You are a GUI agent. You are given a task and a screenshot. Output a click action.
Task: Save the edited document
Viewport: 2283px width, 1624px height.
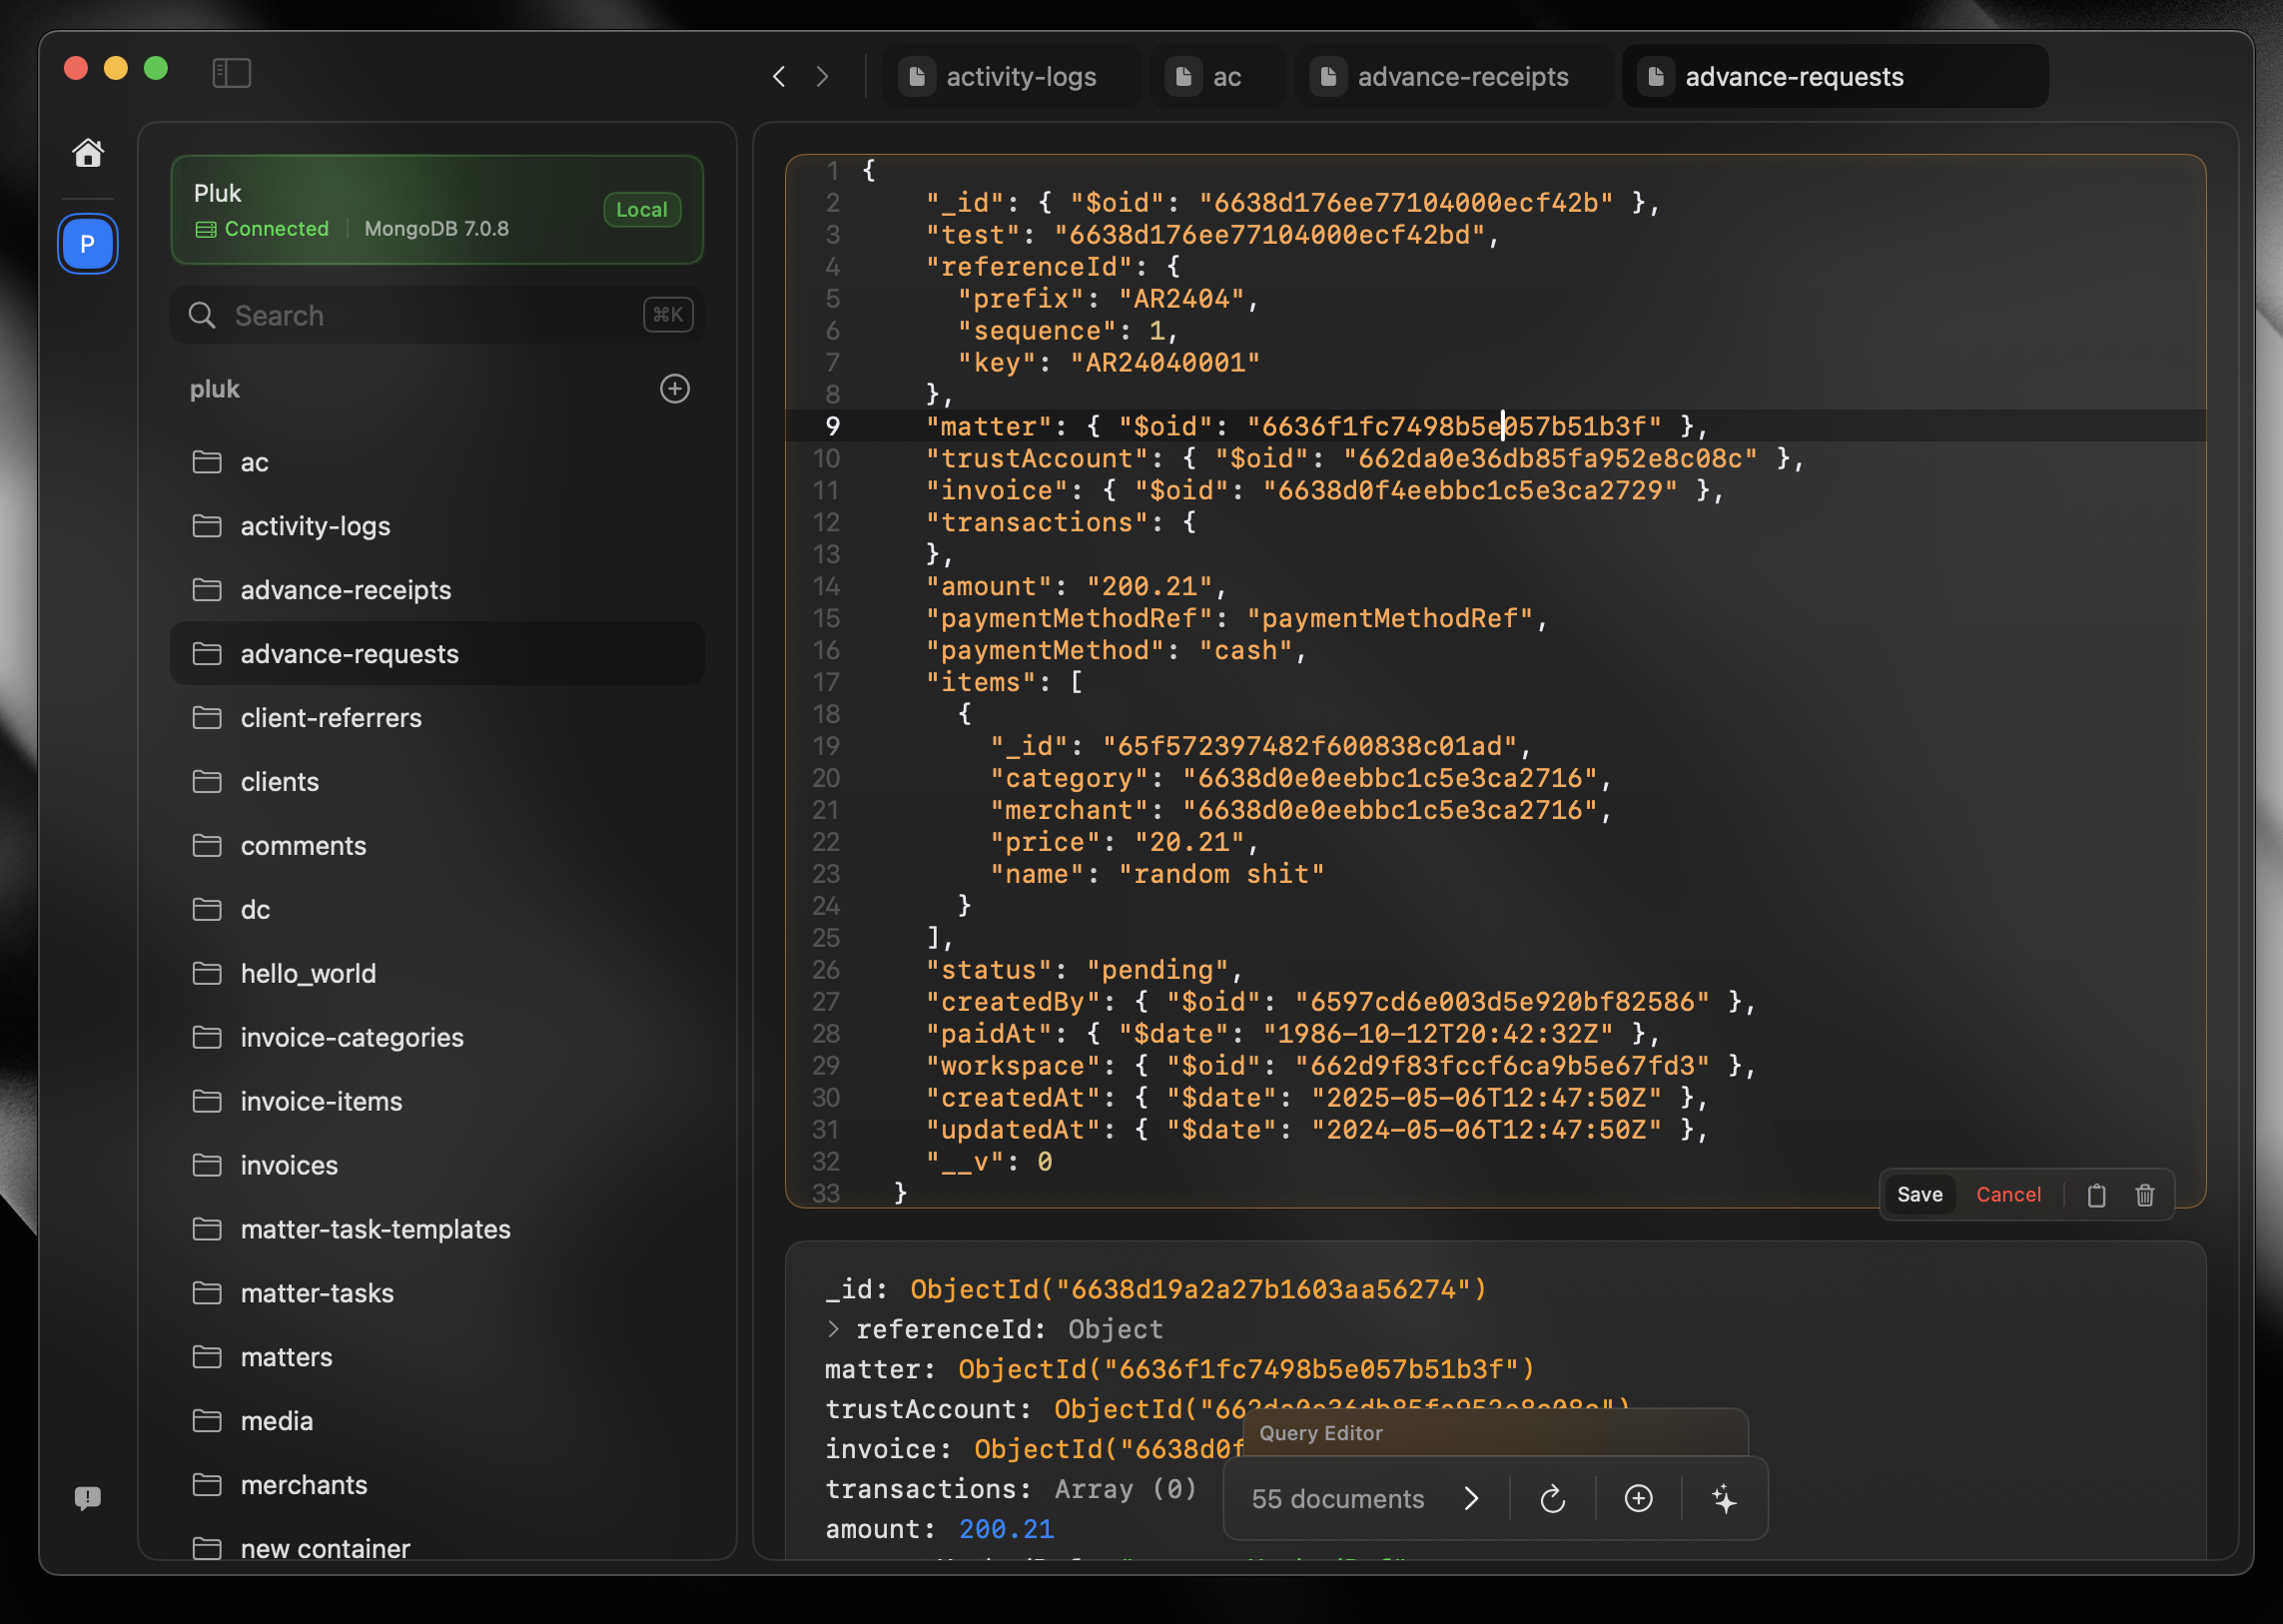pos(1919,1194)
